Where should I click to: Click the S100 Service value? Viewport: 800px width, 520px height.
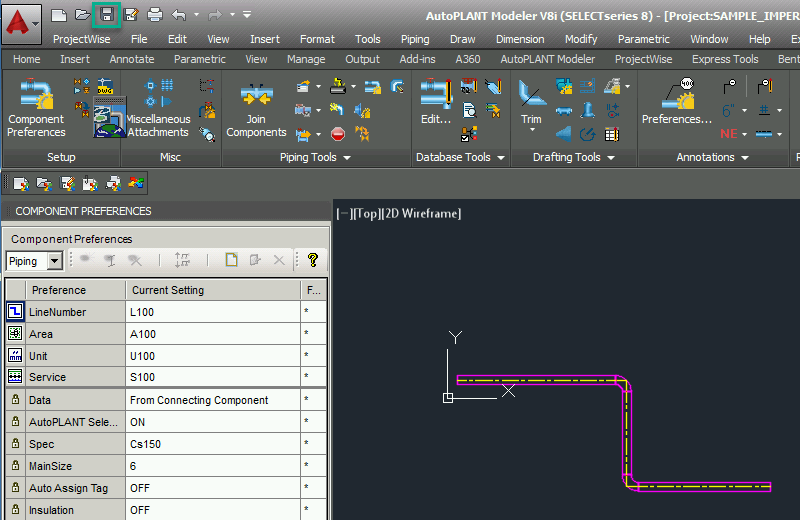[x=213, y=377]
